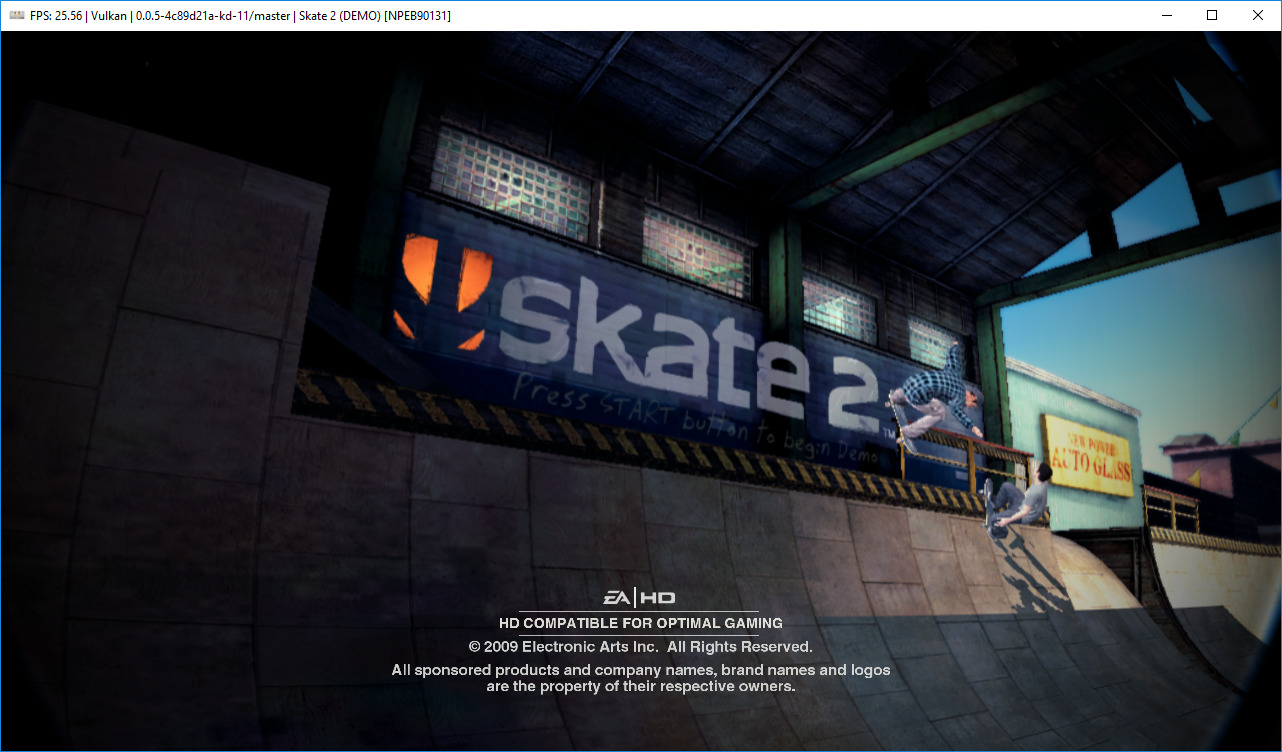Click the 'Press START button to begin Demo' text
The height and width of the screenshot is (752, 1282).
click(696, 418)
